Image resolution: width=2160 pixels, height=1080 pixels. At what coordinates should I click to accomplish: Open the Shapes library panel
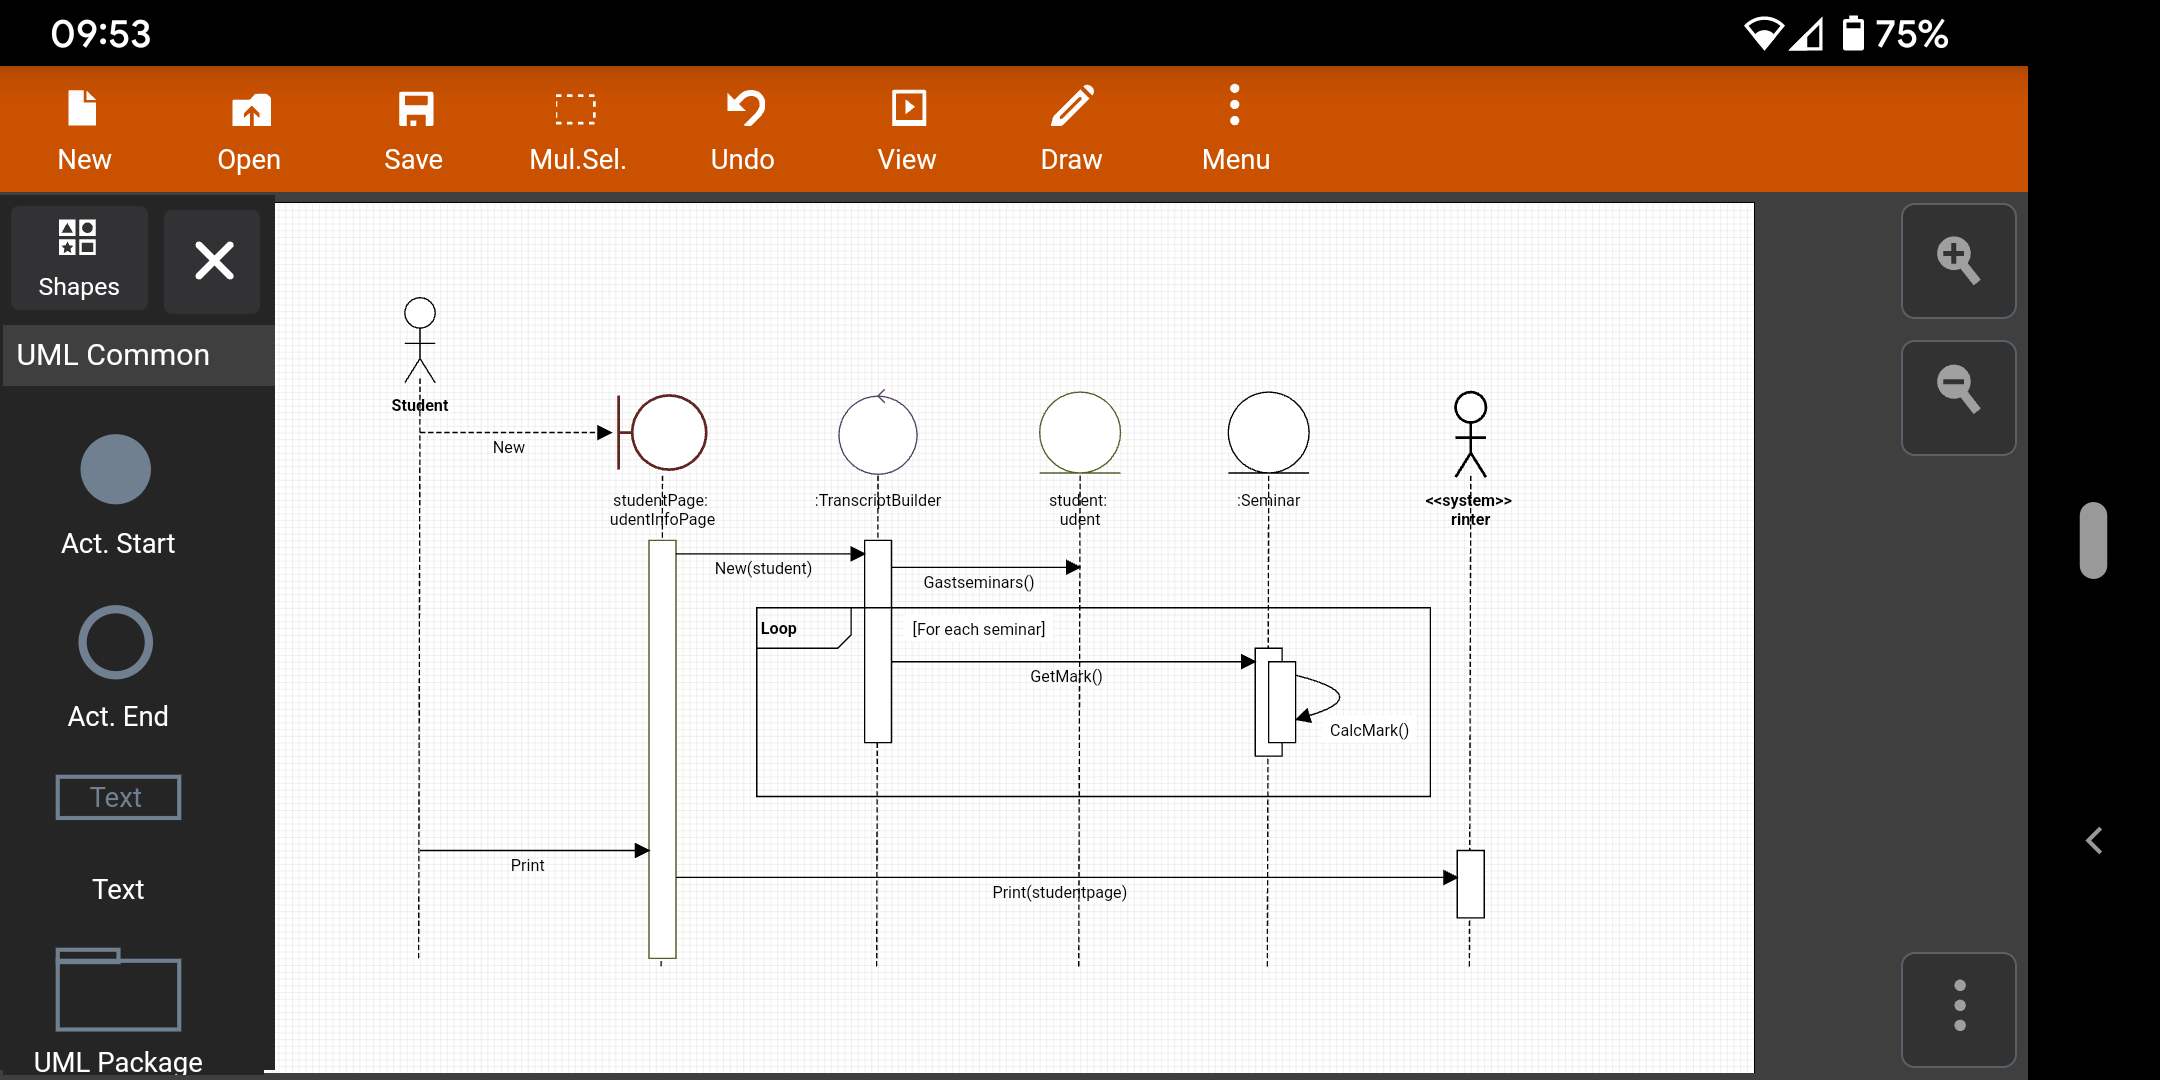tap(79, 259)
